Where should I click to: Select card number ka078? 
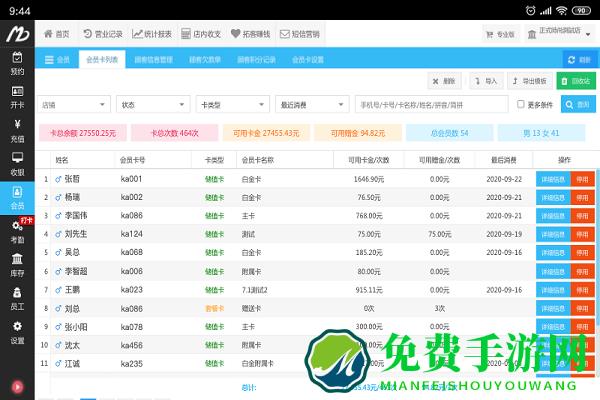[132, 327]
